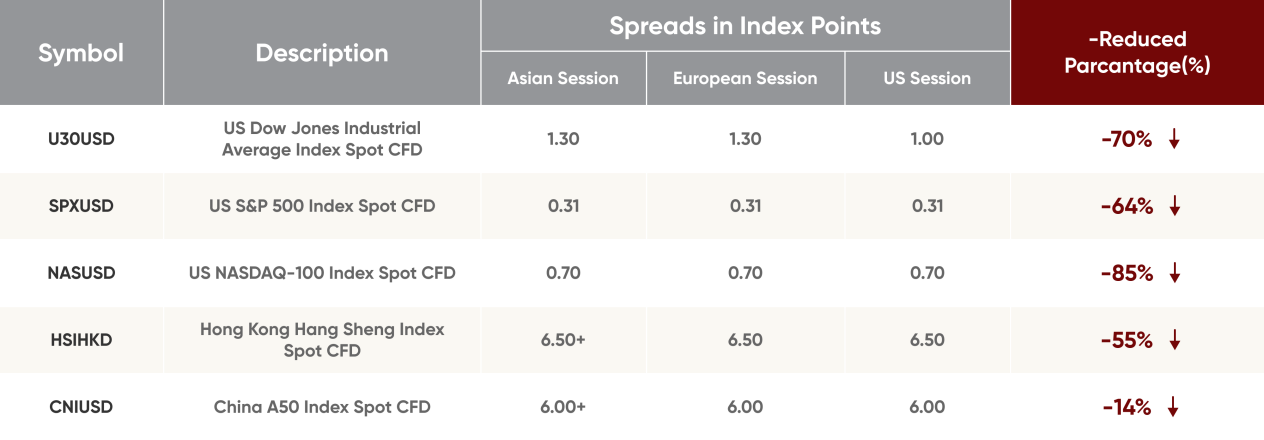Click the arrow icon next to -14%
The height and width of the screenshot is (440, 1264).
coord(1174,408)
